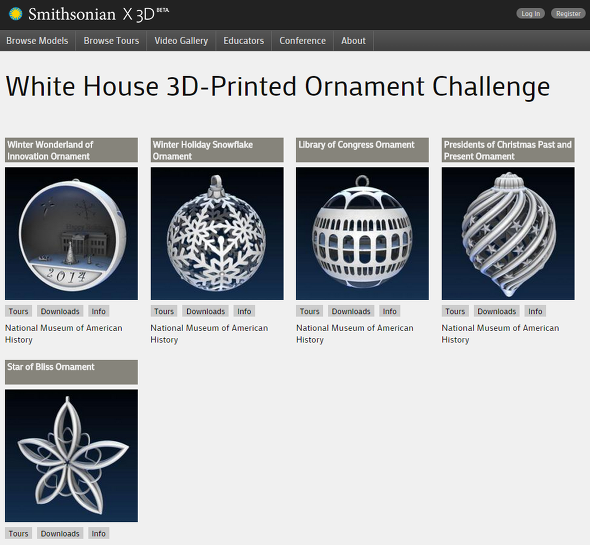The height and width of the screenshot is (545, 590).
Task: Click Info under Star of Bliss ornament
Action: (x=99, y=533)
